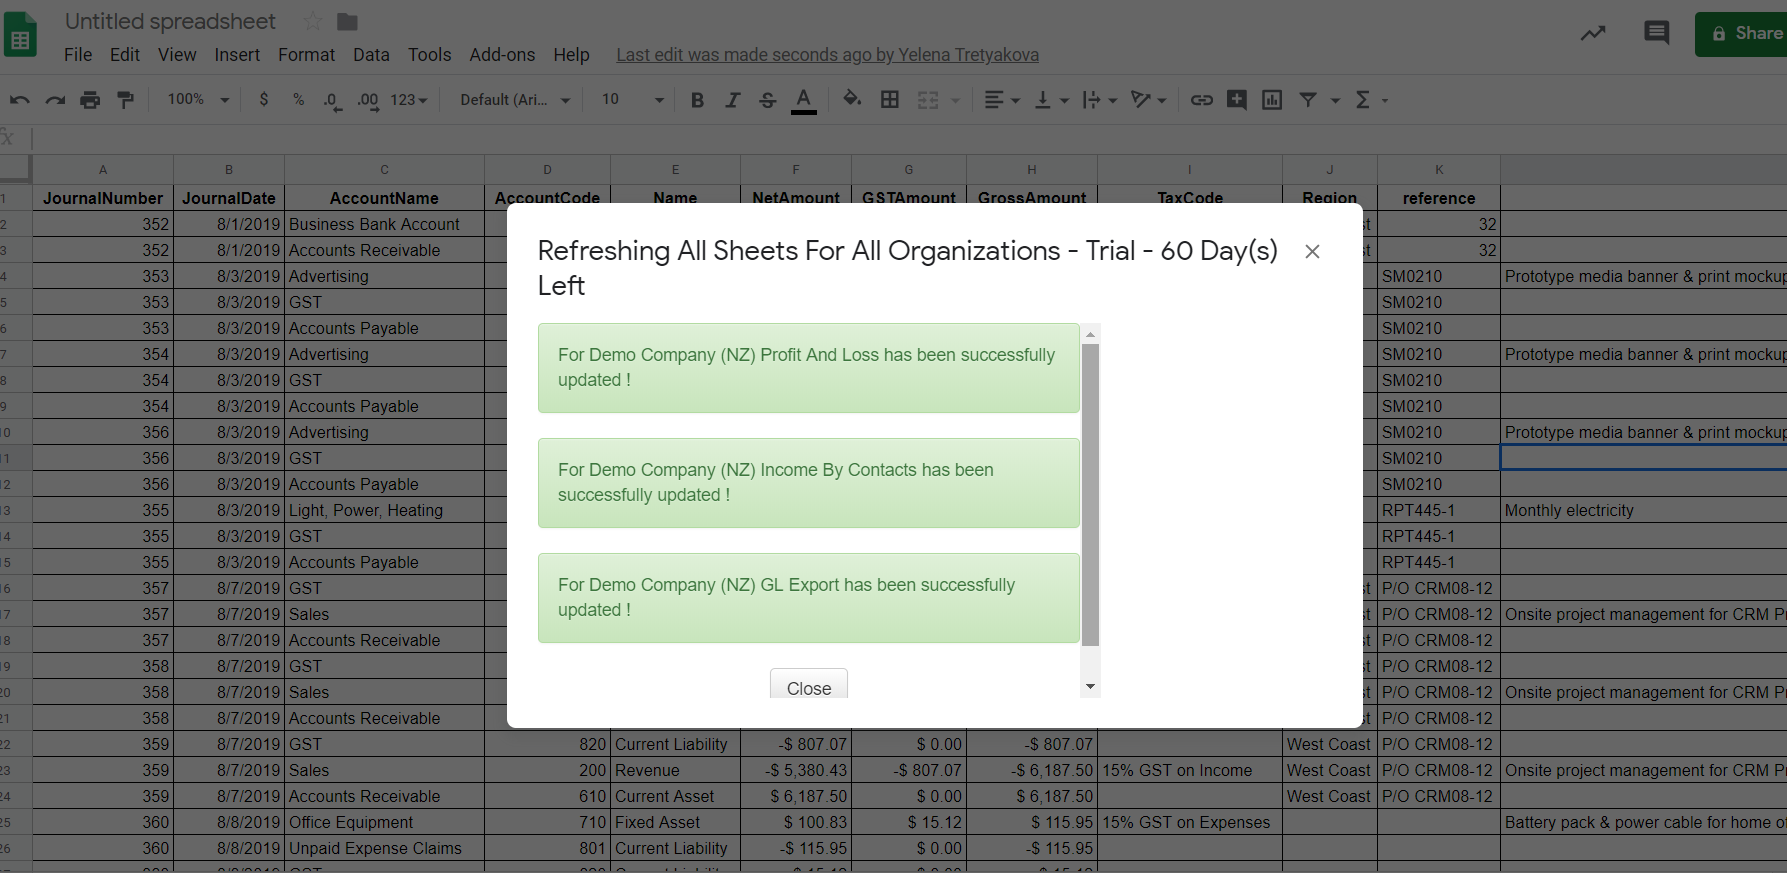Click the dialog scrollbar down arrow
The width and height of the screenshot is (1787, 873).
pyautogui.click(x=1090, y=687)
